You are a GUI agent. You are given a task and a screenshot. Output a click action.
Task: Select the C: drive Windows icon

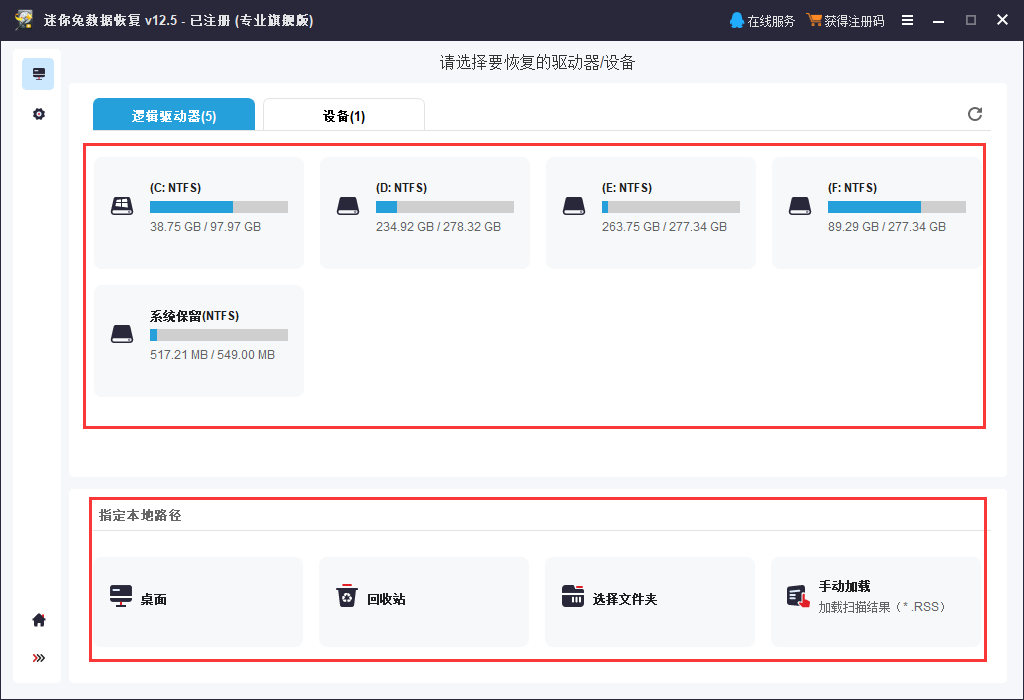point(122,206)
